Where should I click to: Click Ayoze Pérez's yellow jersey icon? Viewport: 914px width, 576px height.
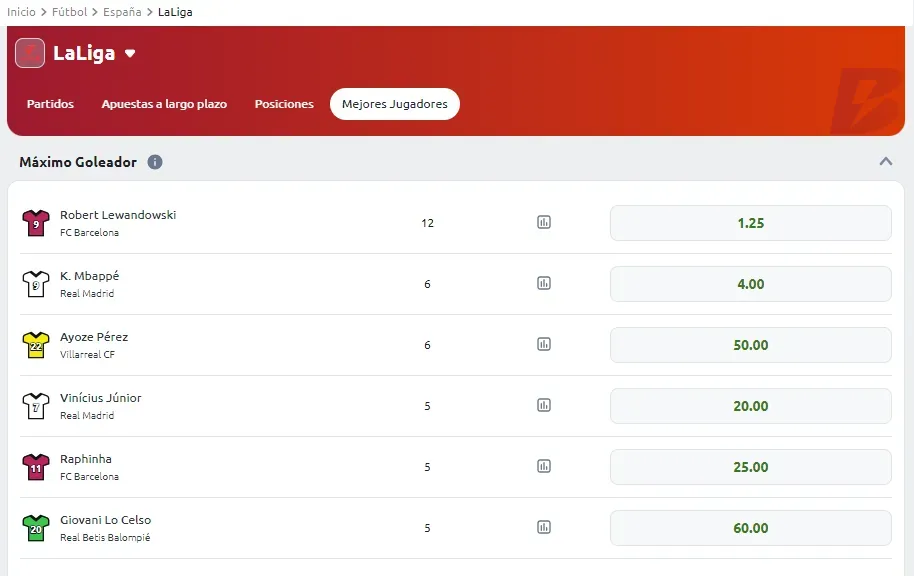pos(36,345)
